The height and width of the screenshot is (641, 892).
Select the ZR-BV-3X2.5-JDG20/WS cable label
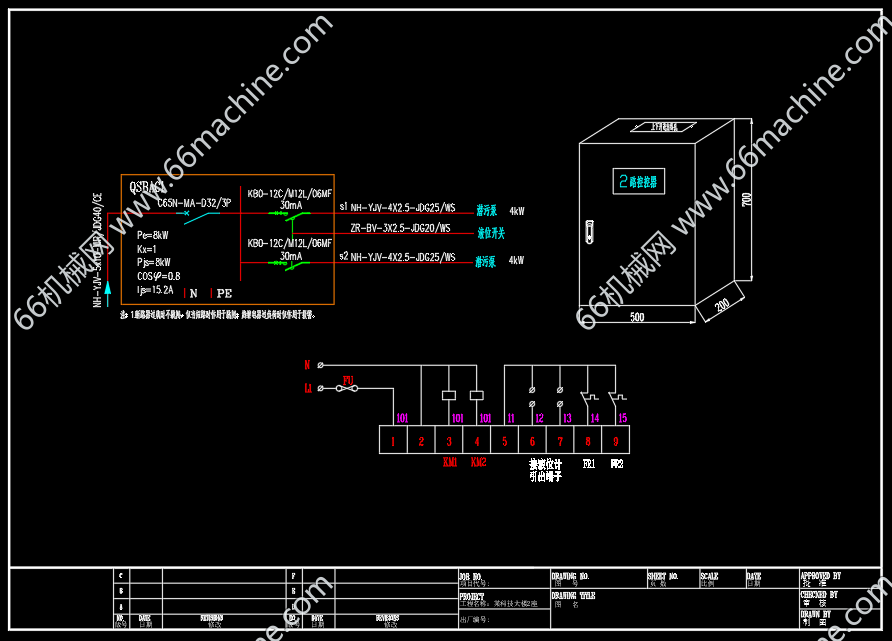[400, 229]
